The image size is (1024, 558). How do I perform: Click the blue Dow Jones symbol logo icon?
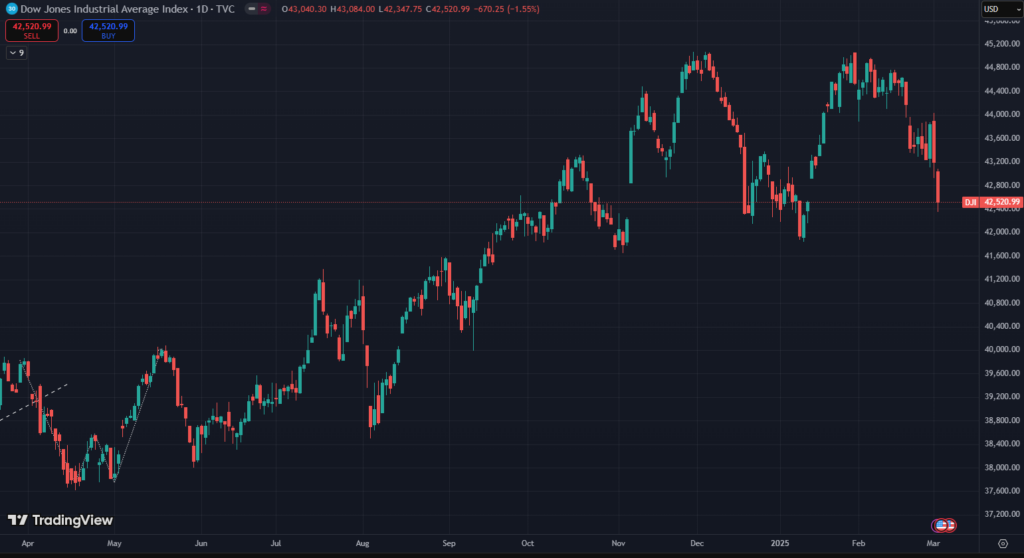(11, 9)
